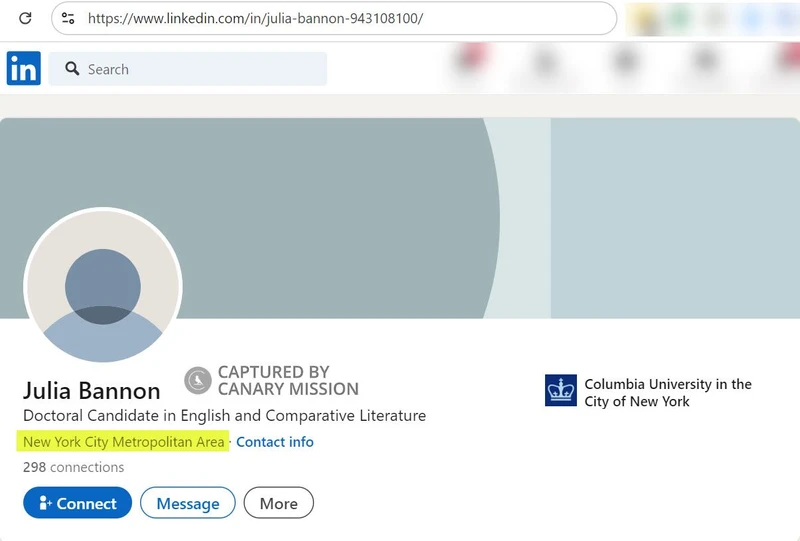The width and height of the screenshot is (800, 541).
Task: Click the Connect button
Action: pos(78,503)
